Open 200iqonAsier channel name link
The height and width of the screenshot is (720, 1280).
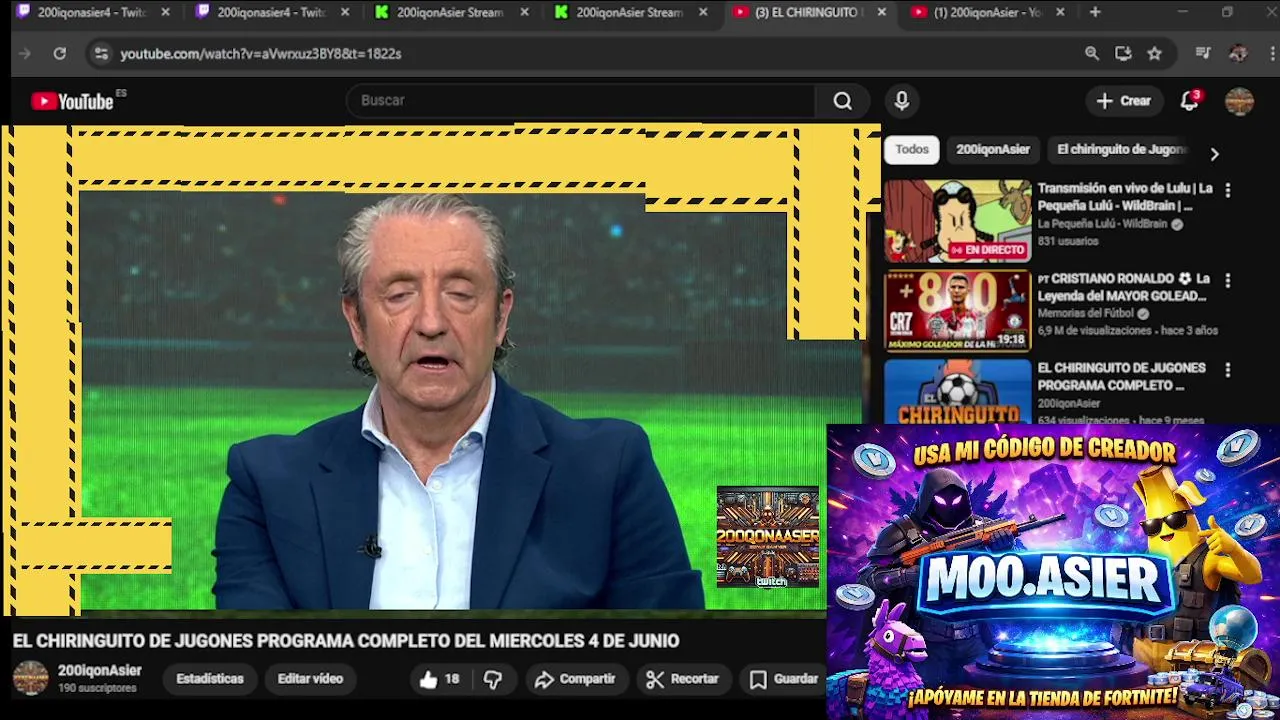[x=99, y=670]
